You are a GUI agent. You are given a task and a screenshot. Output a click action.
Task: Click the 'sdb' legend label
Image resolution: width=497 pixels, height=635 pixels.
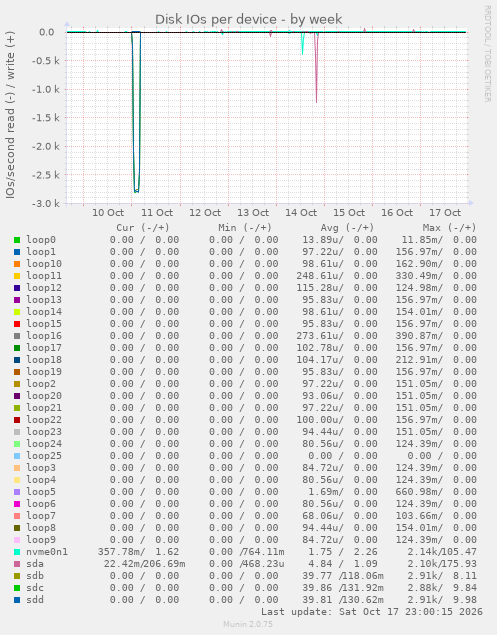point(35,575)
